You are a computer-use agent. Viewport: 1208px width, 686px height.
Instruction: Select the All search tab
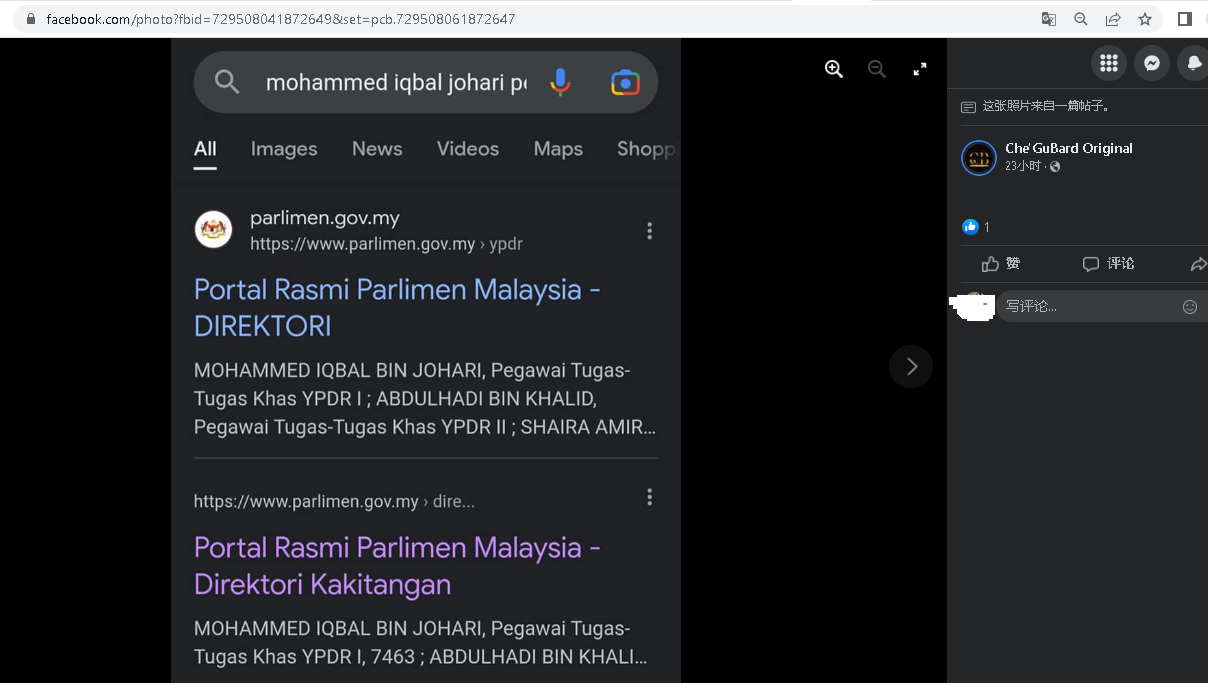click(x=205, y=149)
